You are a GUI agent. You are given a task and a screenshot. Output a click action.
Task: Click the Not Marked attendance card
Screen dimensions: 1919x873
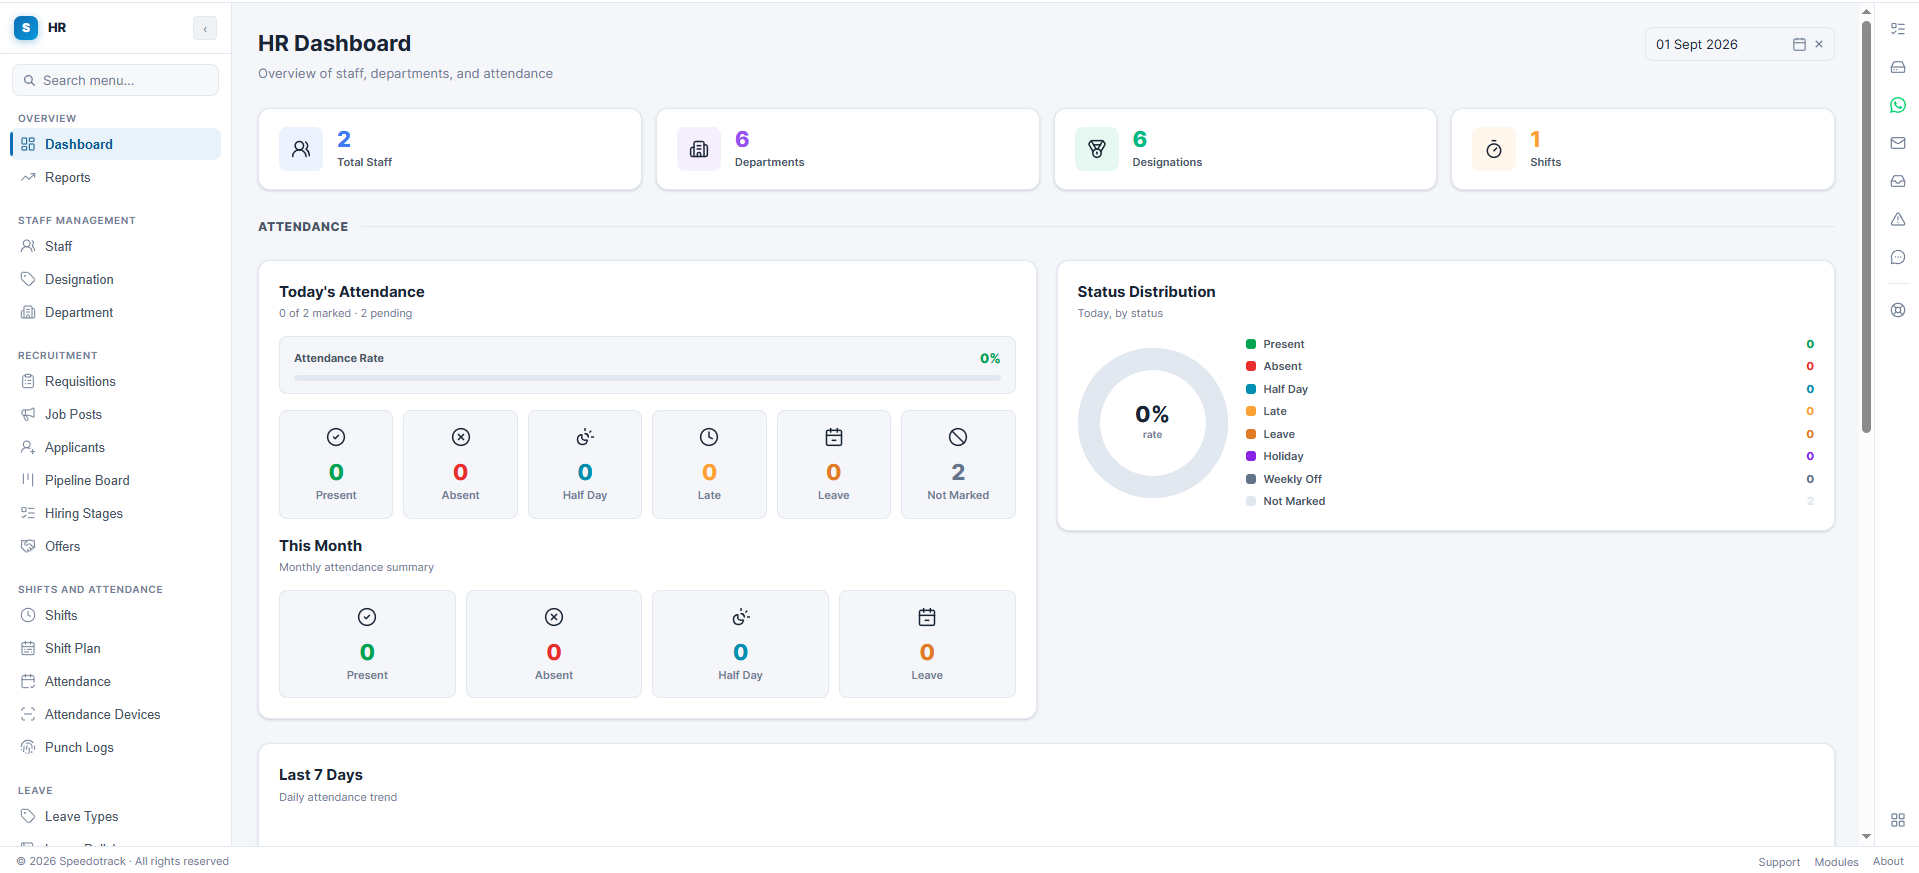pos(958,464)
